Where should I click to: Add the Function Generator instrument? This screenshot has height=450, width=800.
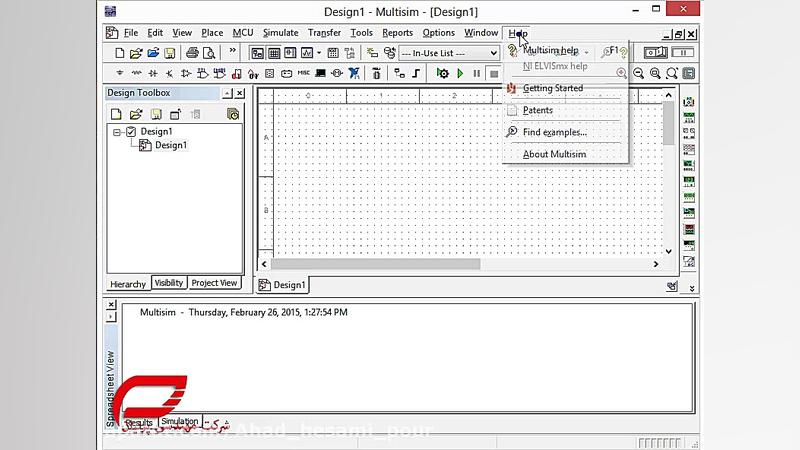coord(689,118)
